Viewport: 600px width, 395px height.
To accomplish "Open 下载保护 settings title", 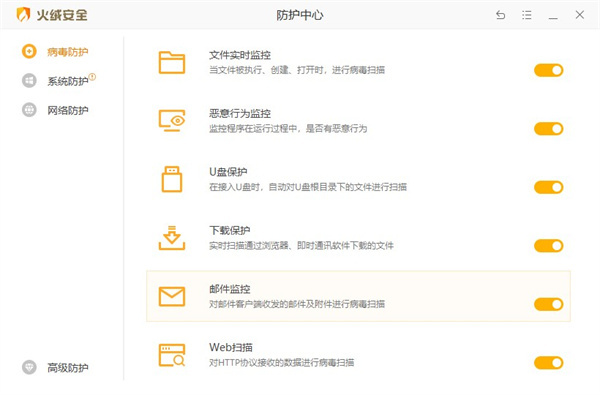I will coord(230,230).
